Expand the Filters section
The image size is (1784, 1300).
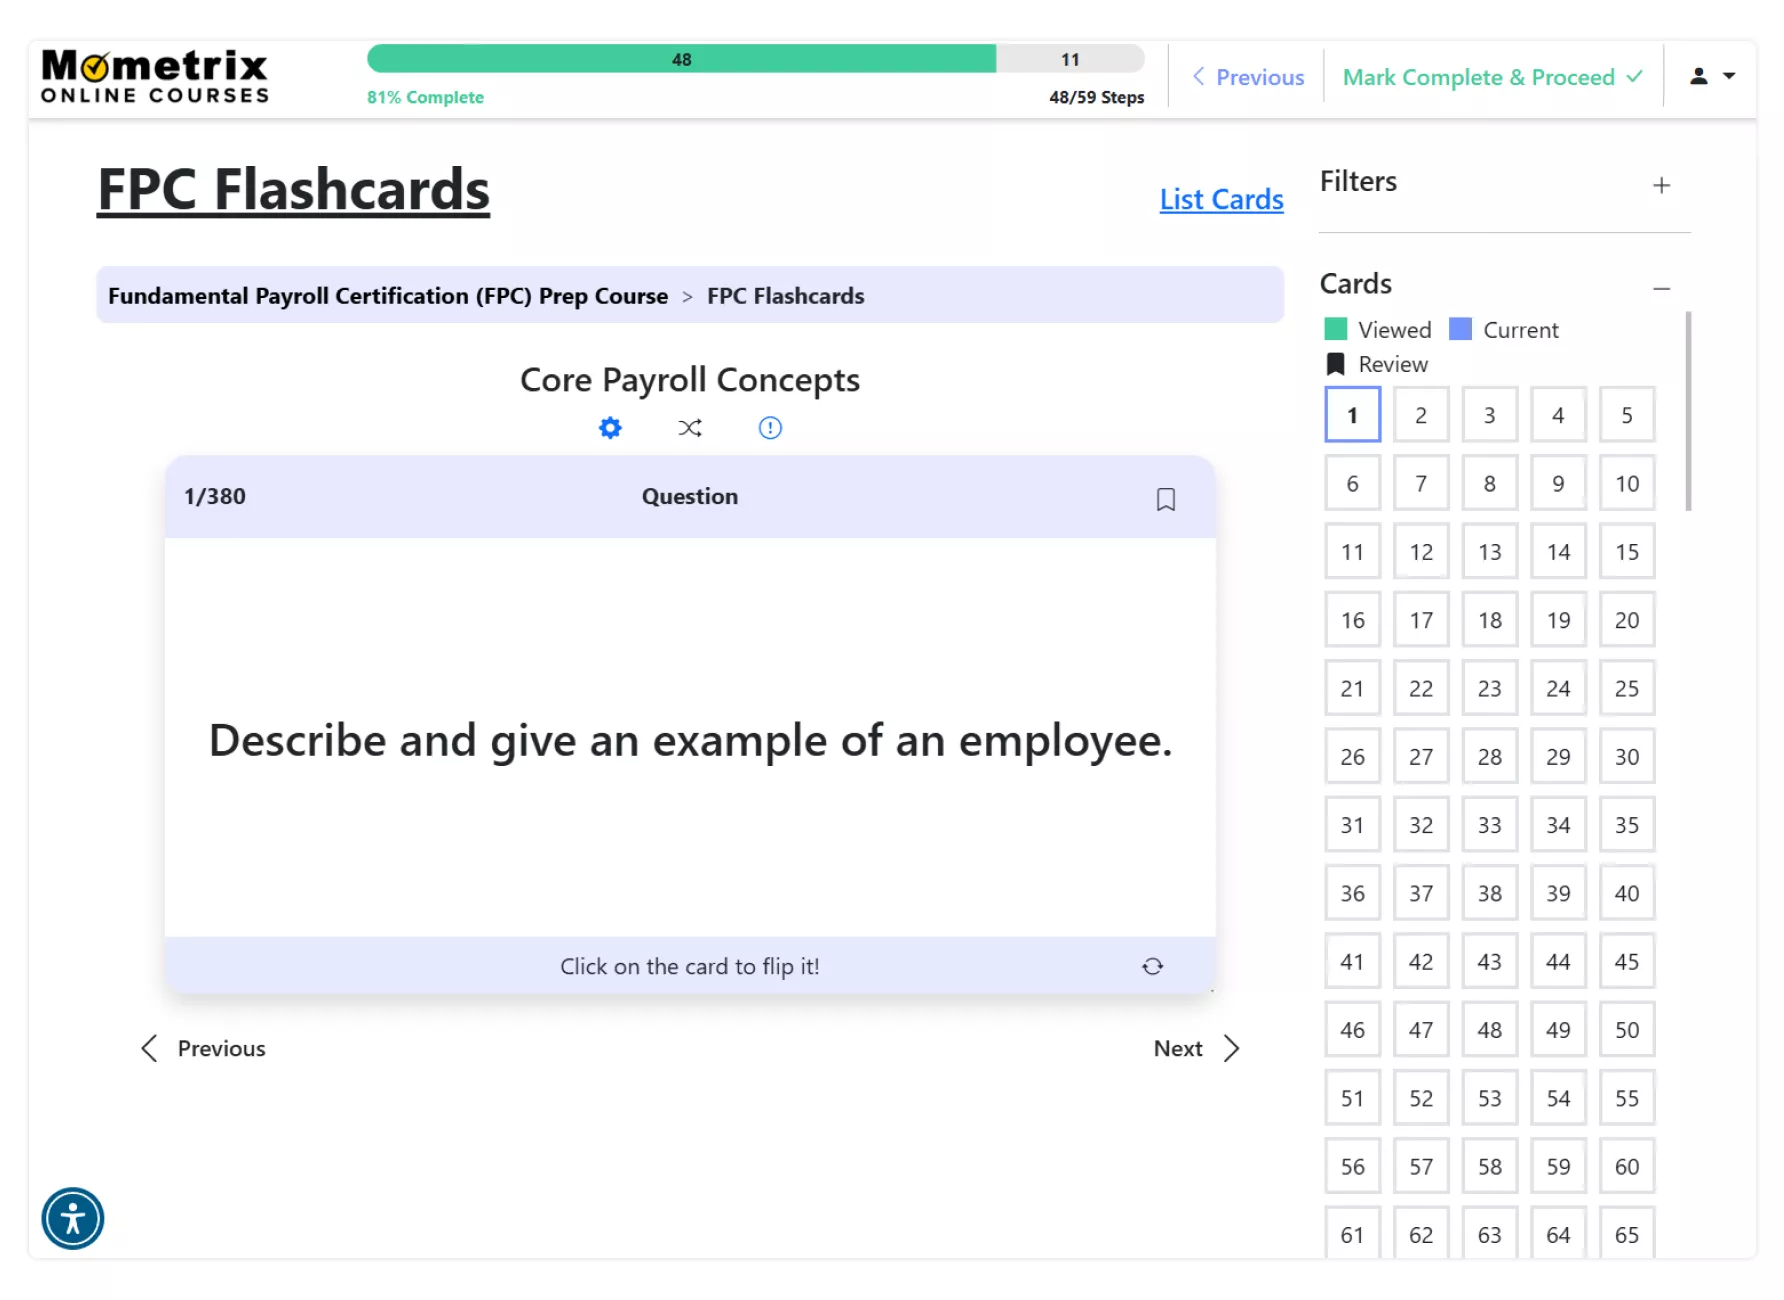1661,185
